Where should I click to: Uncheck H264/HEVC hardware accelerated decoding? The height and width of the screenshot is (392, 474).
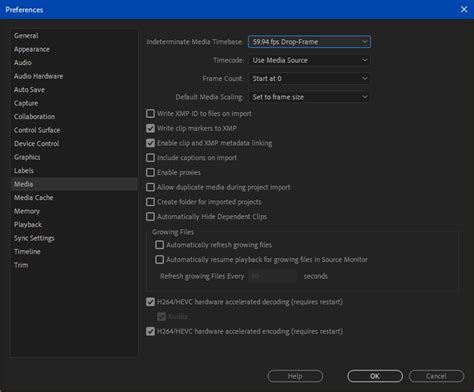click(150, 302)
